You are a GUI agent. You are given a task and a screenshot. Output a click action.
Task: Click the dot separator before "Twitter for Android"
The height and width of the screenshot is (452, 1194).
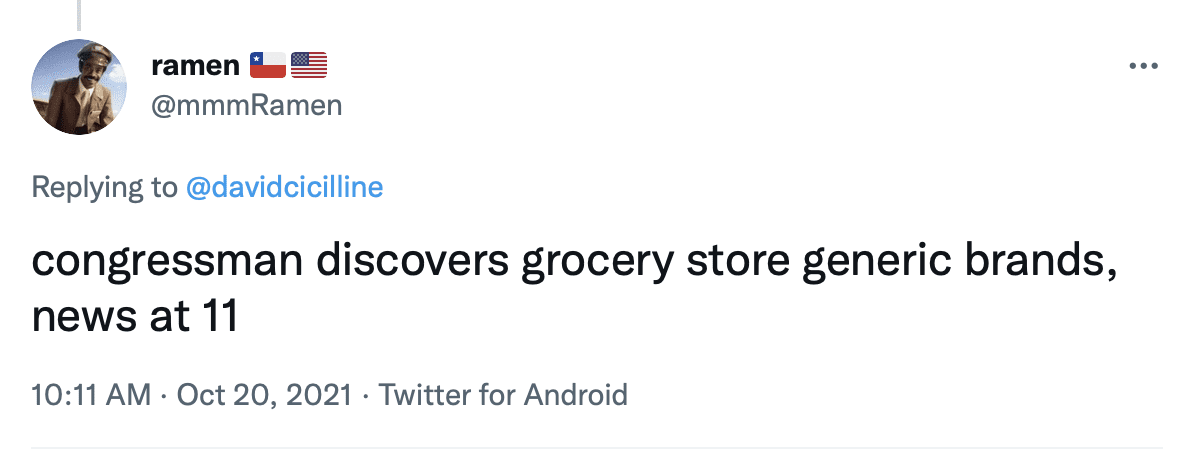tap(365, 395)
